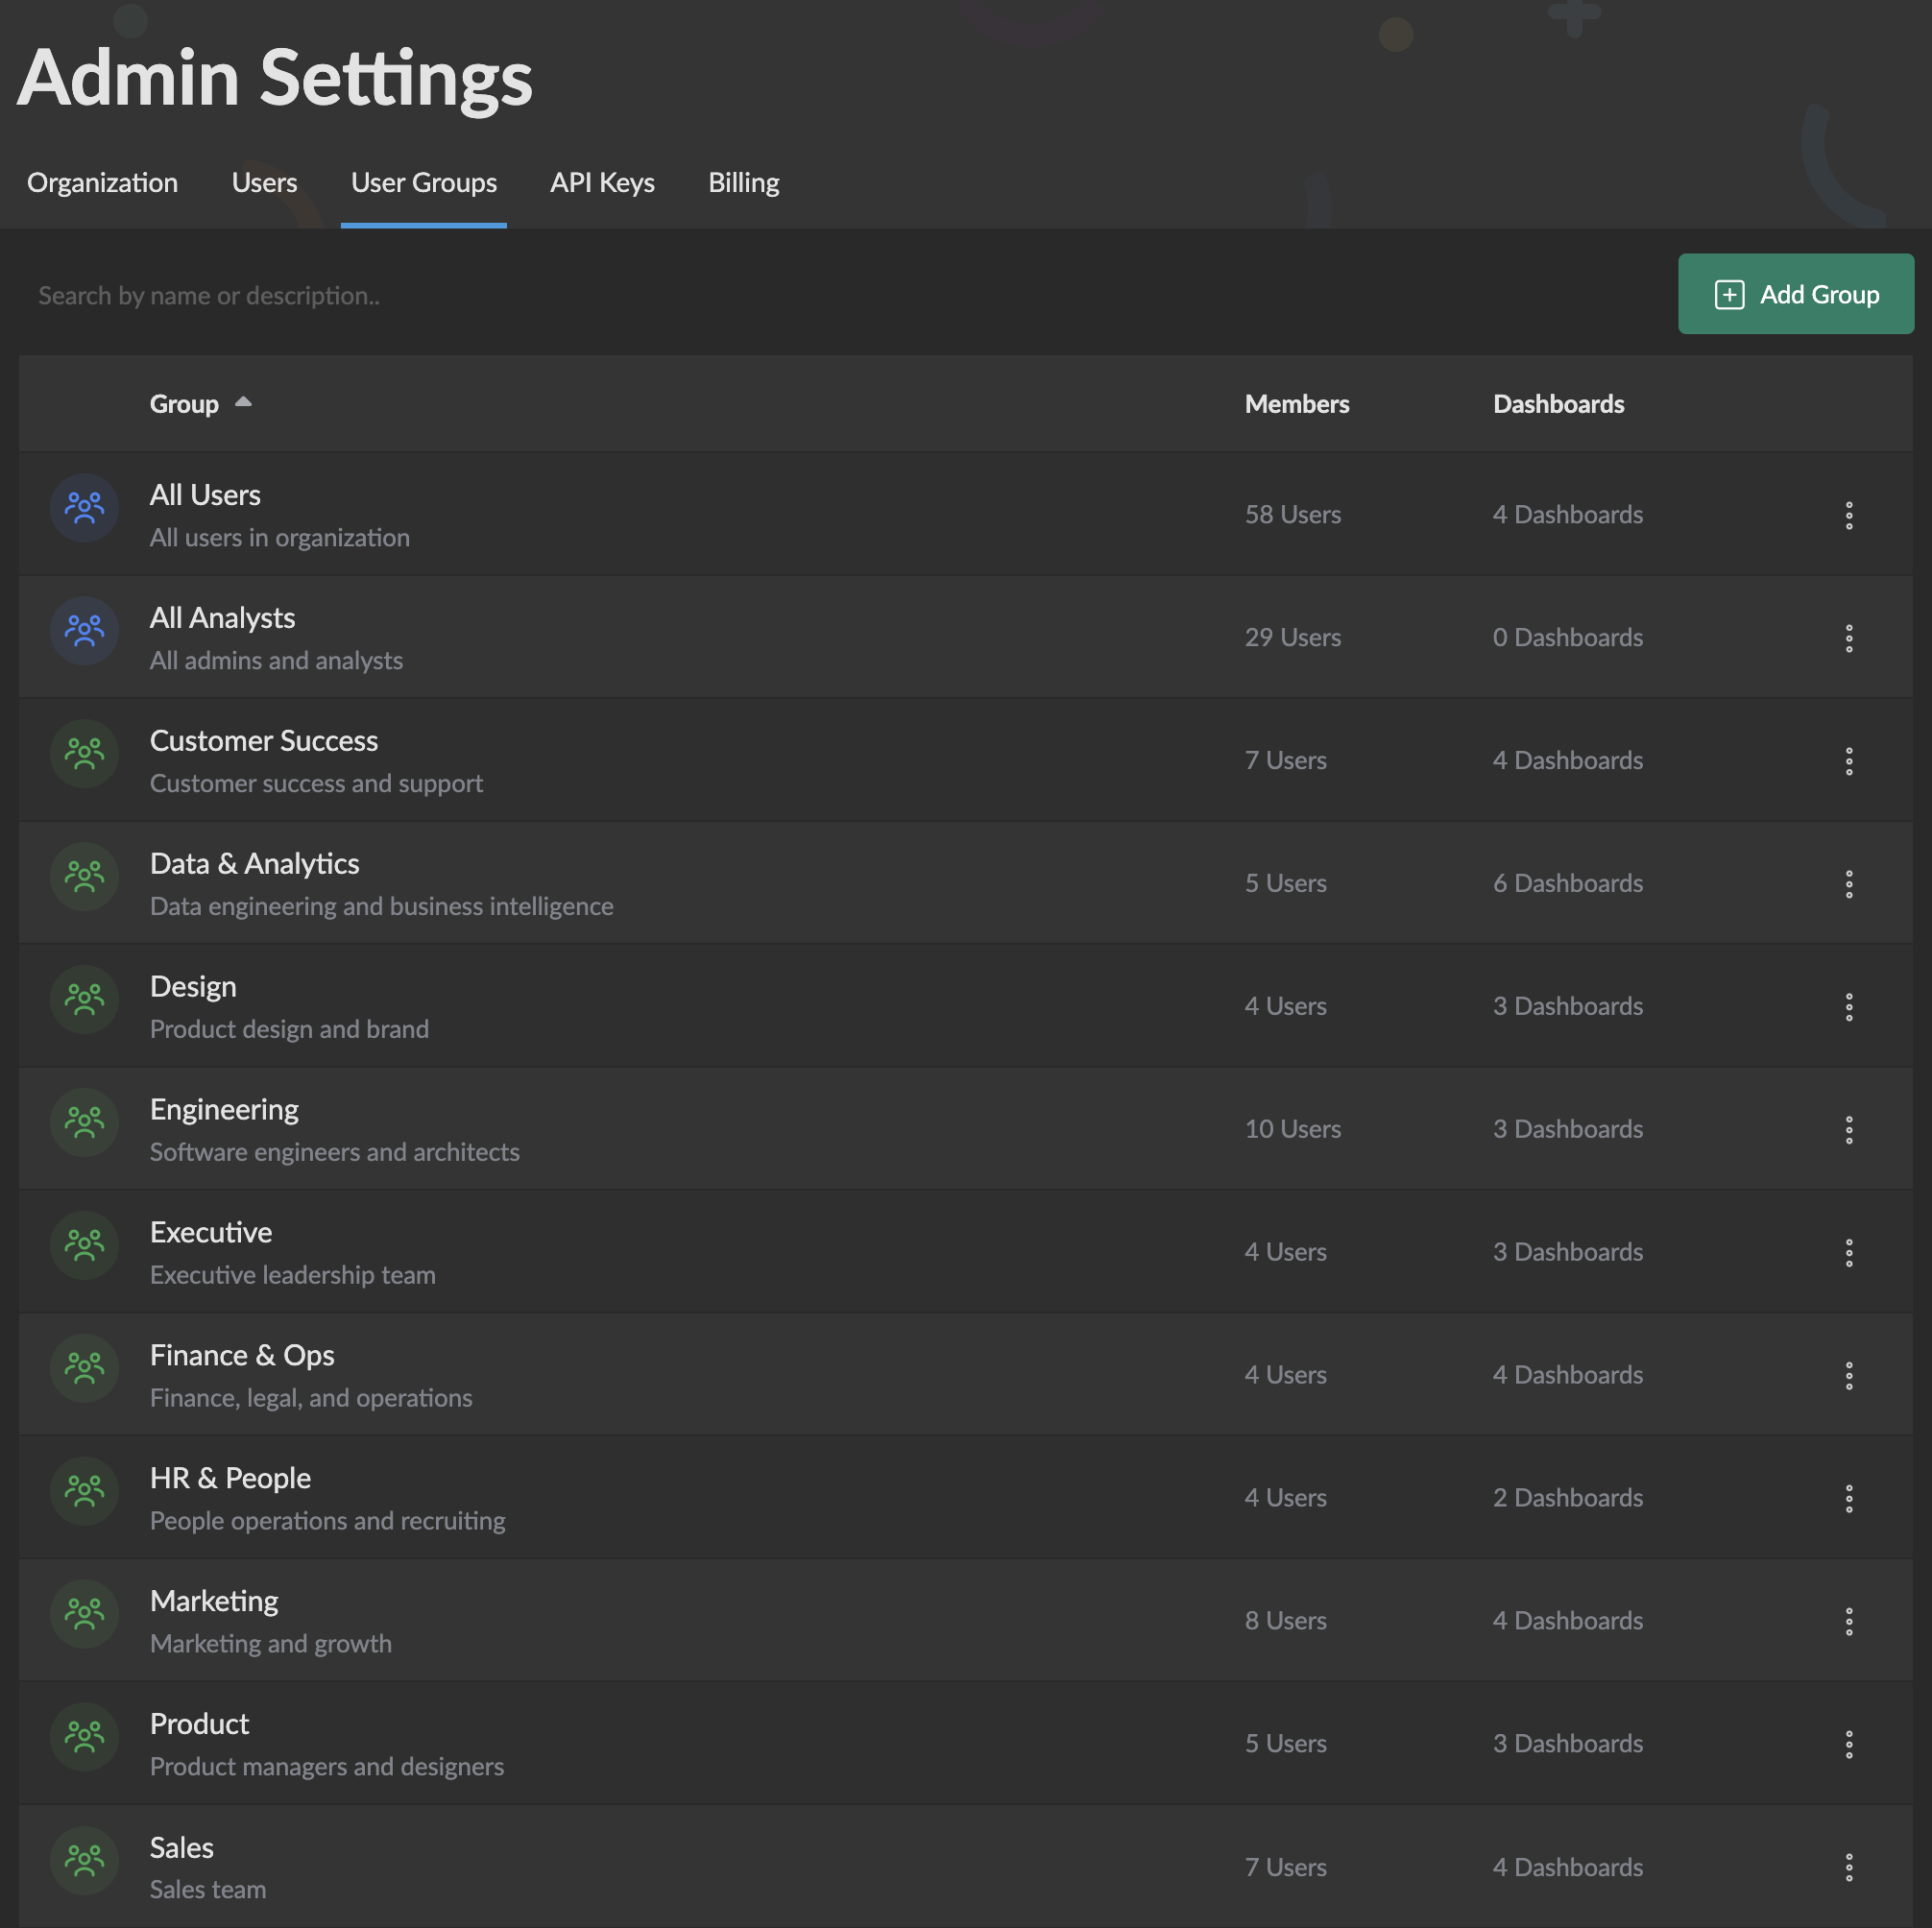The width and height of the screenshot is (1932, 1928).
Task: Click the '6 Dashboards' cell
Action: [x=1567, y=884]
